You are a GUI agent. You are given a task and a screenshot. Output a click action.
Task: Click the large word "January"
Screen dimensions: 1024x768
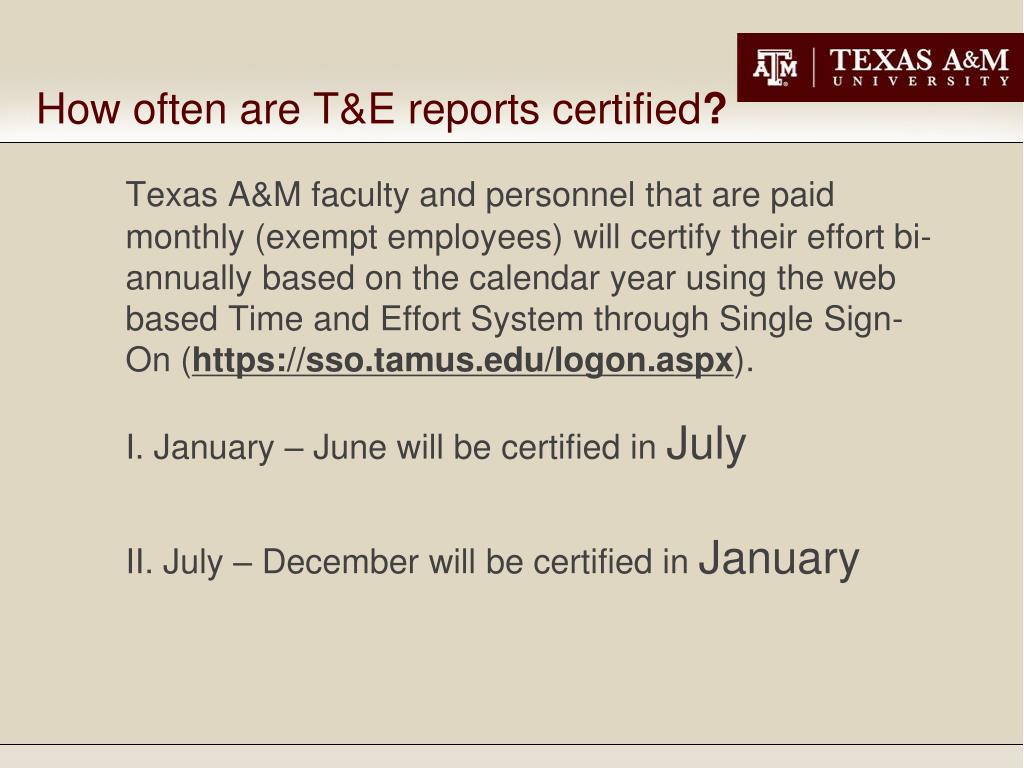coord(778,559)
